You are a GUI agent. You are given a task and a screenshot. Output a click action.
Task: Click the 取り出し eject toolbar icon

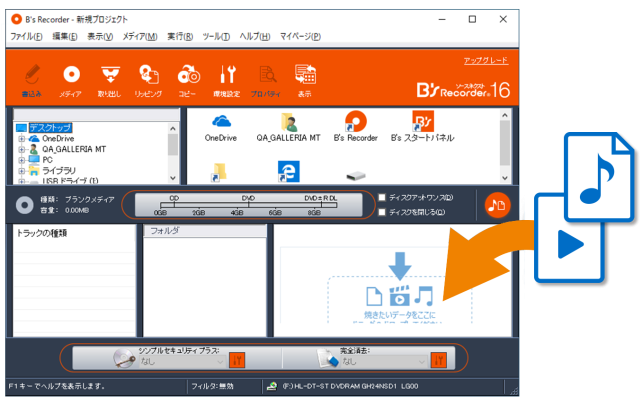click(110, 81)
